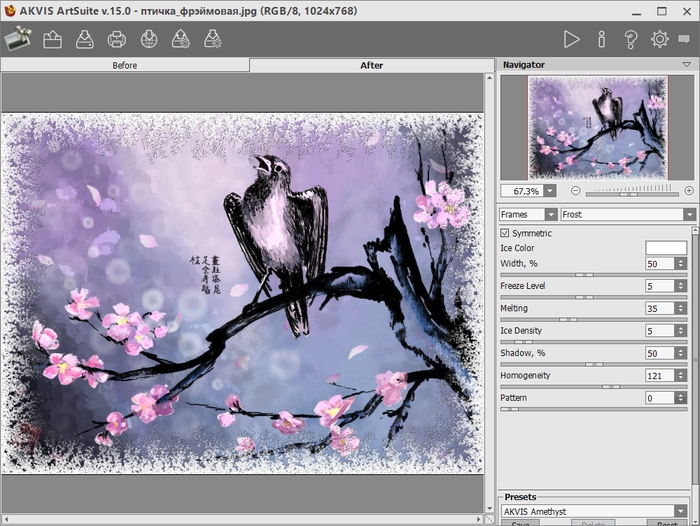Adjust the Navigator zoom slider

point(632,194)
